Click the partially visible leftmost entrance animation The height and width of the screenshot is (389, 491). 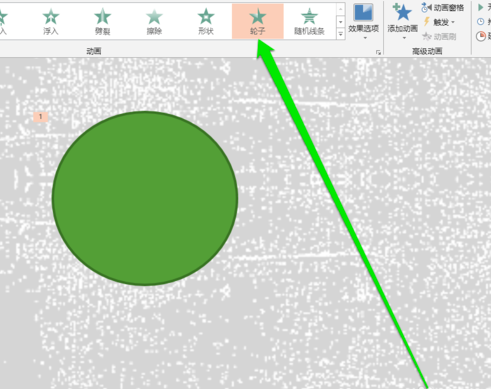point(3,21)
